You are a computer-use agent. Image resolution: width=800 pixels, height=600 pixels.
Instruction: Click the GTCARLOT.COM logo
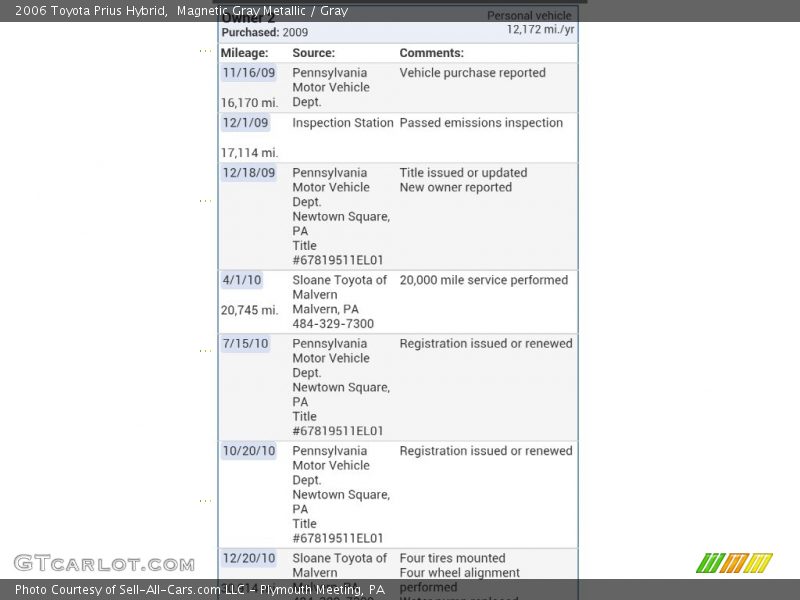point(104,564)
